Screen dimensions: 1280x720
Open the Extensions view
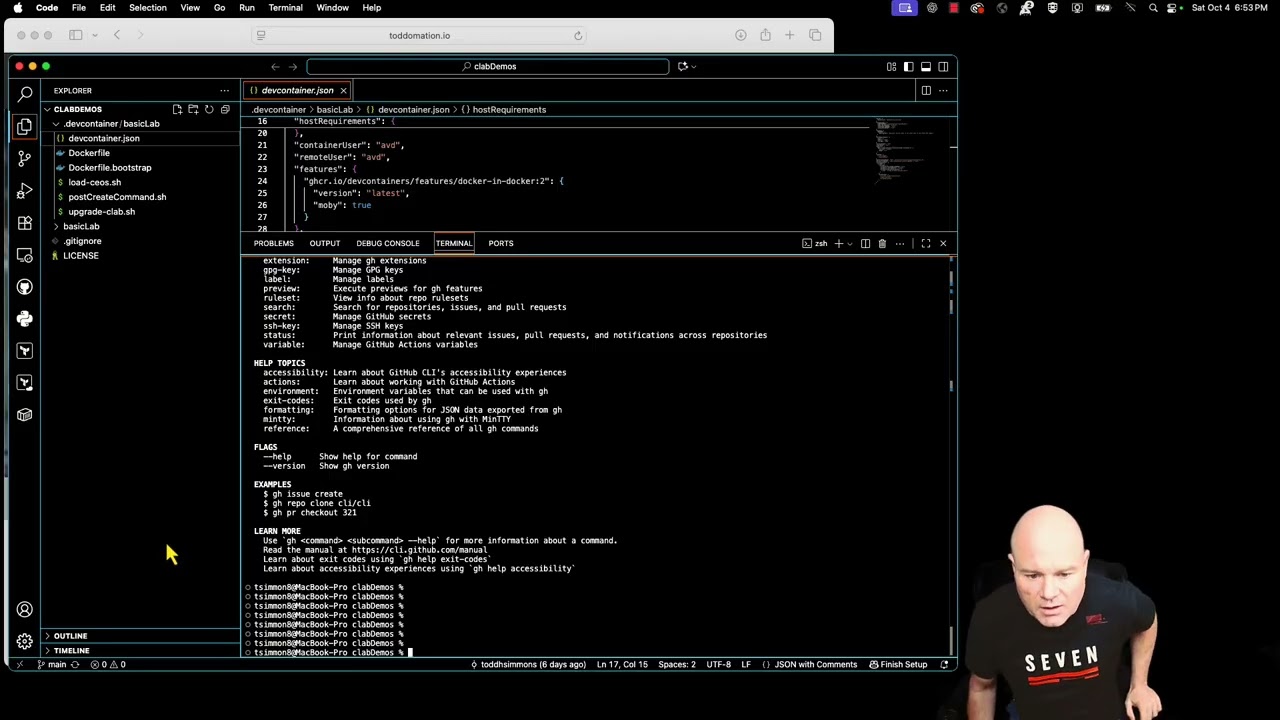click(25, 222)
